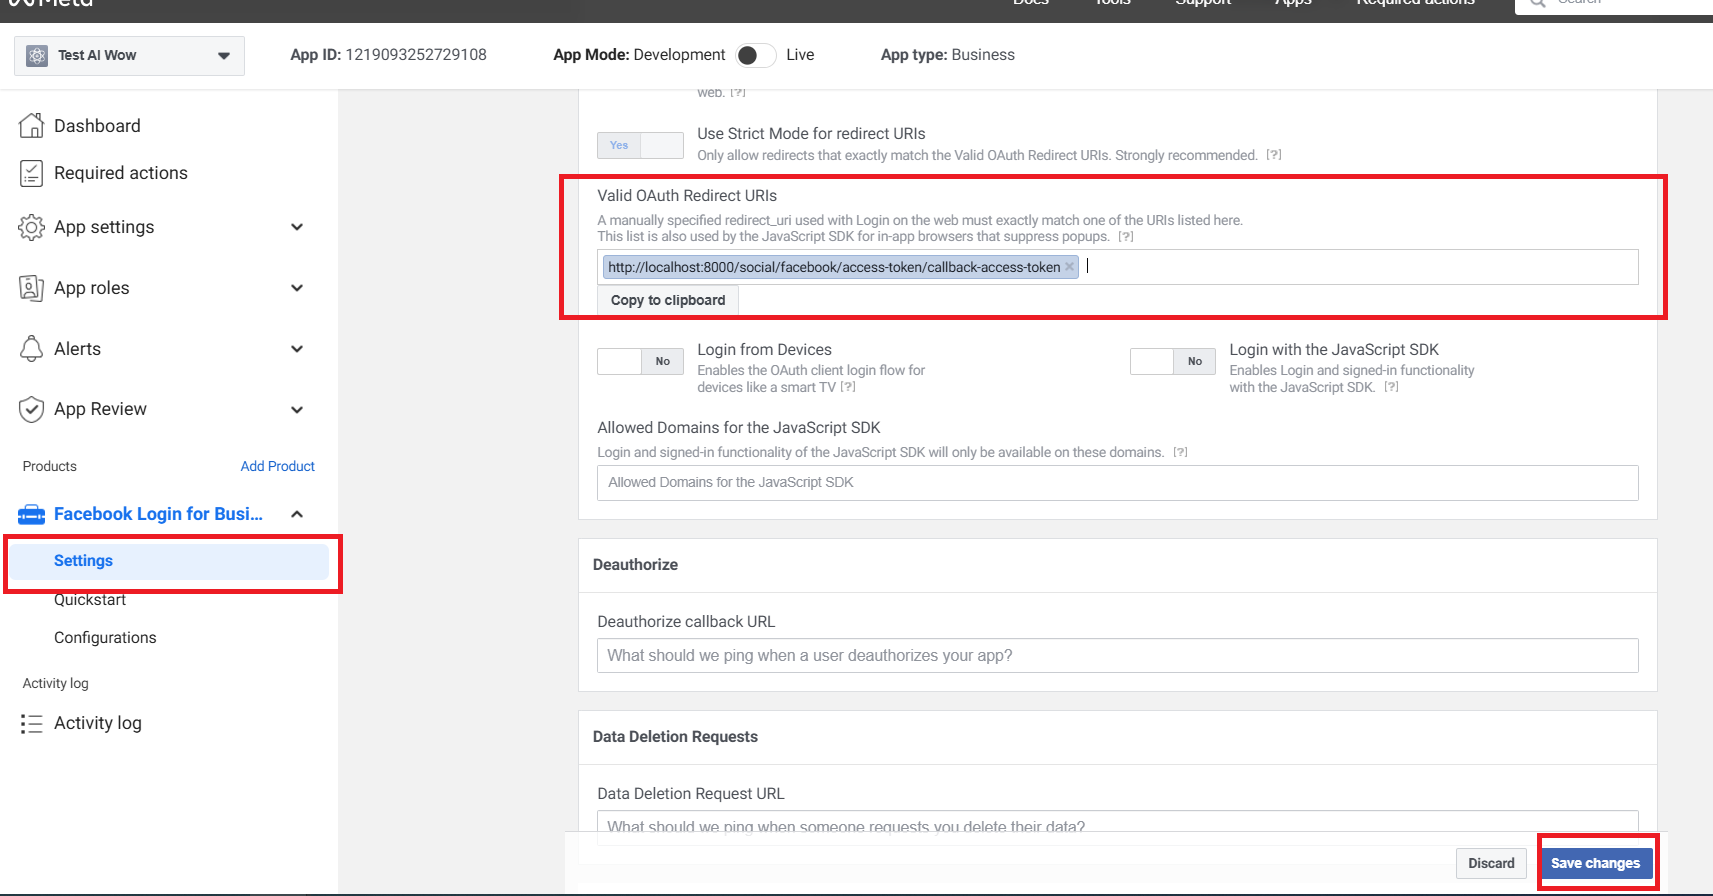Click the Required actions checklist icon
Screen dimensions: 1713x896
pyautogui.click(x=32, y=173)
